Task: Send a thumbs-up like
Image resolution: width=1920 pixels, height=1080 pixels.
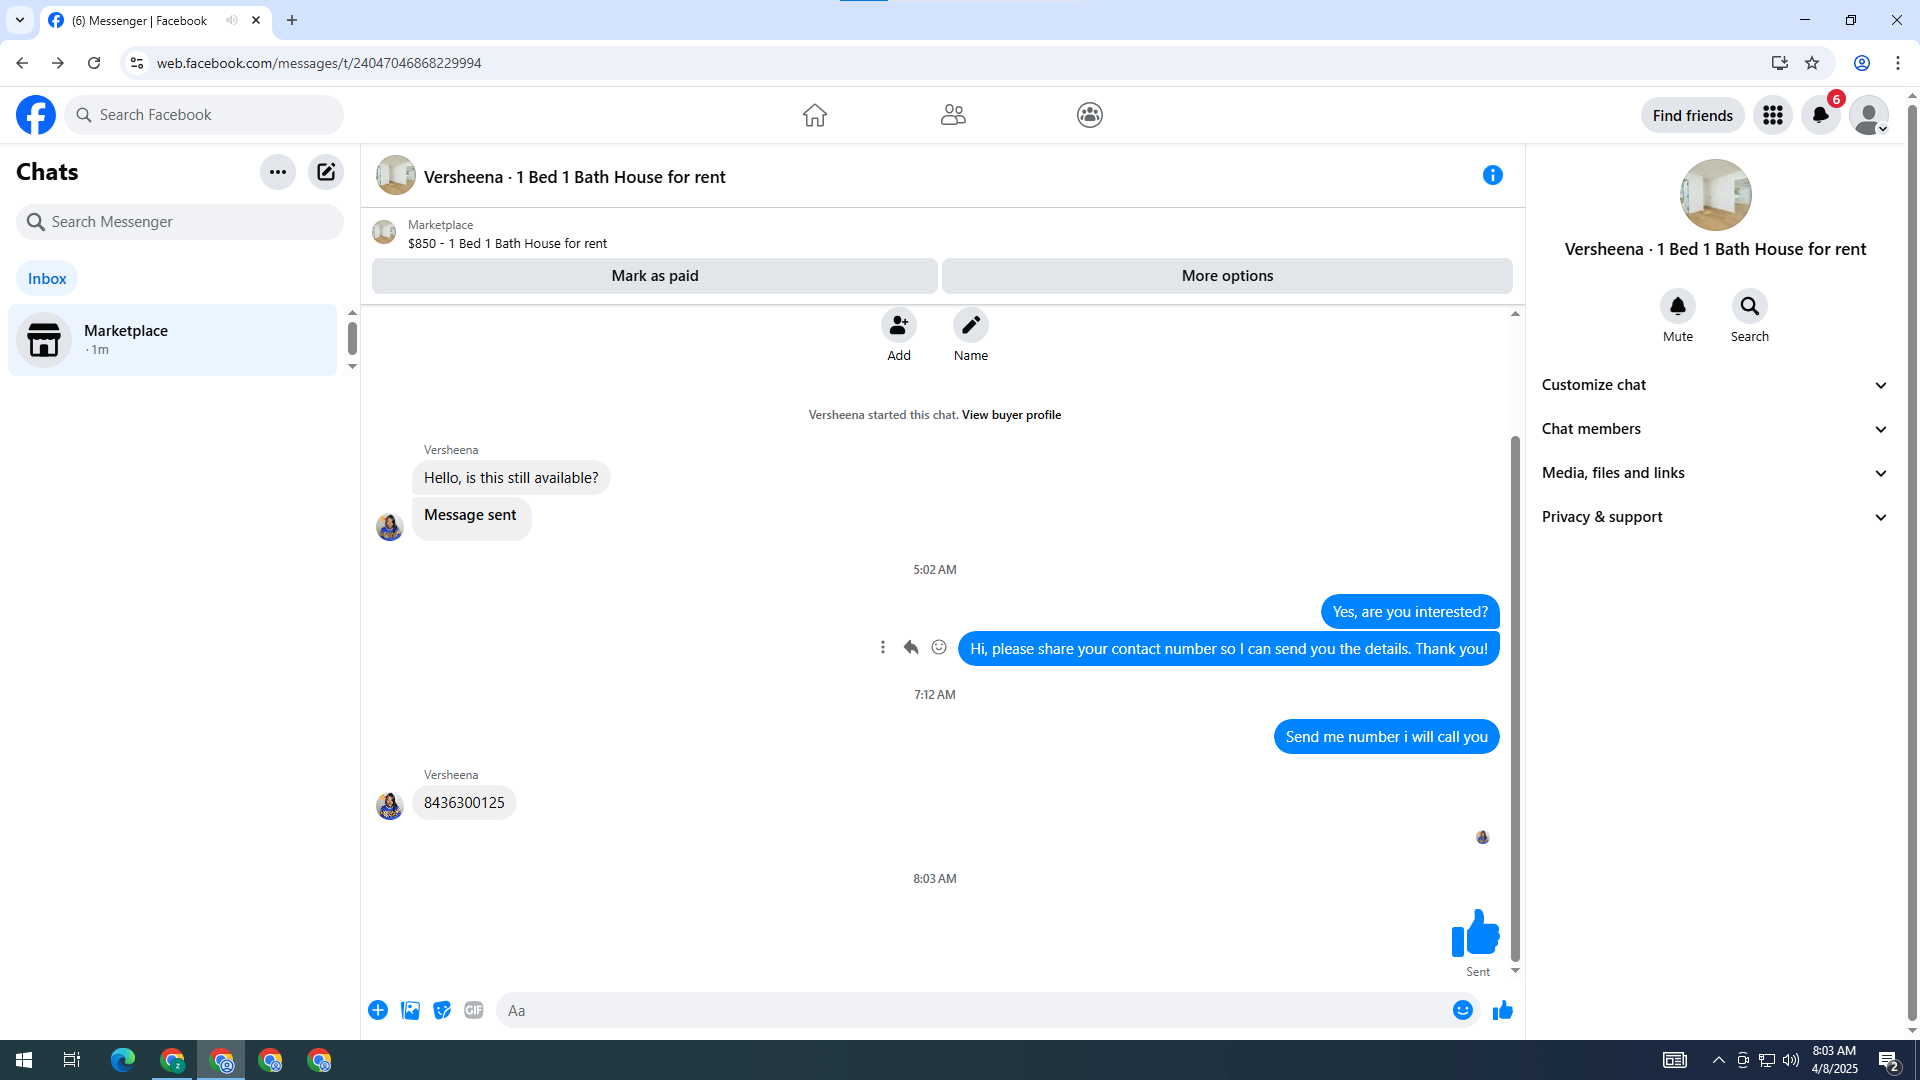Action: [x=1502, y=1010]
